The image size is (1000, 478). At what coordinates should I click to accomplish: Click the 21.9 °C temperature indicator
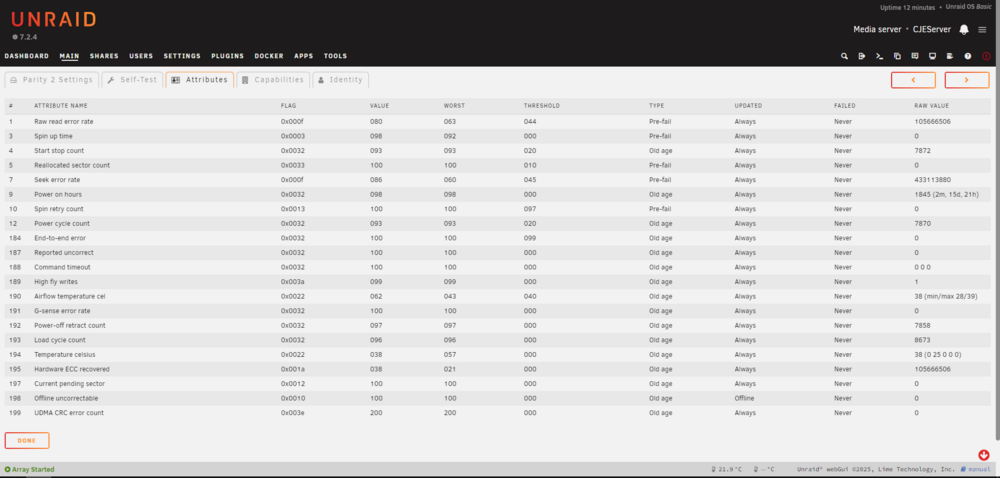click(726, 470)
